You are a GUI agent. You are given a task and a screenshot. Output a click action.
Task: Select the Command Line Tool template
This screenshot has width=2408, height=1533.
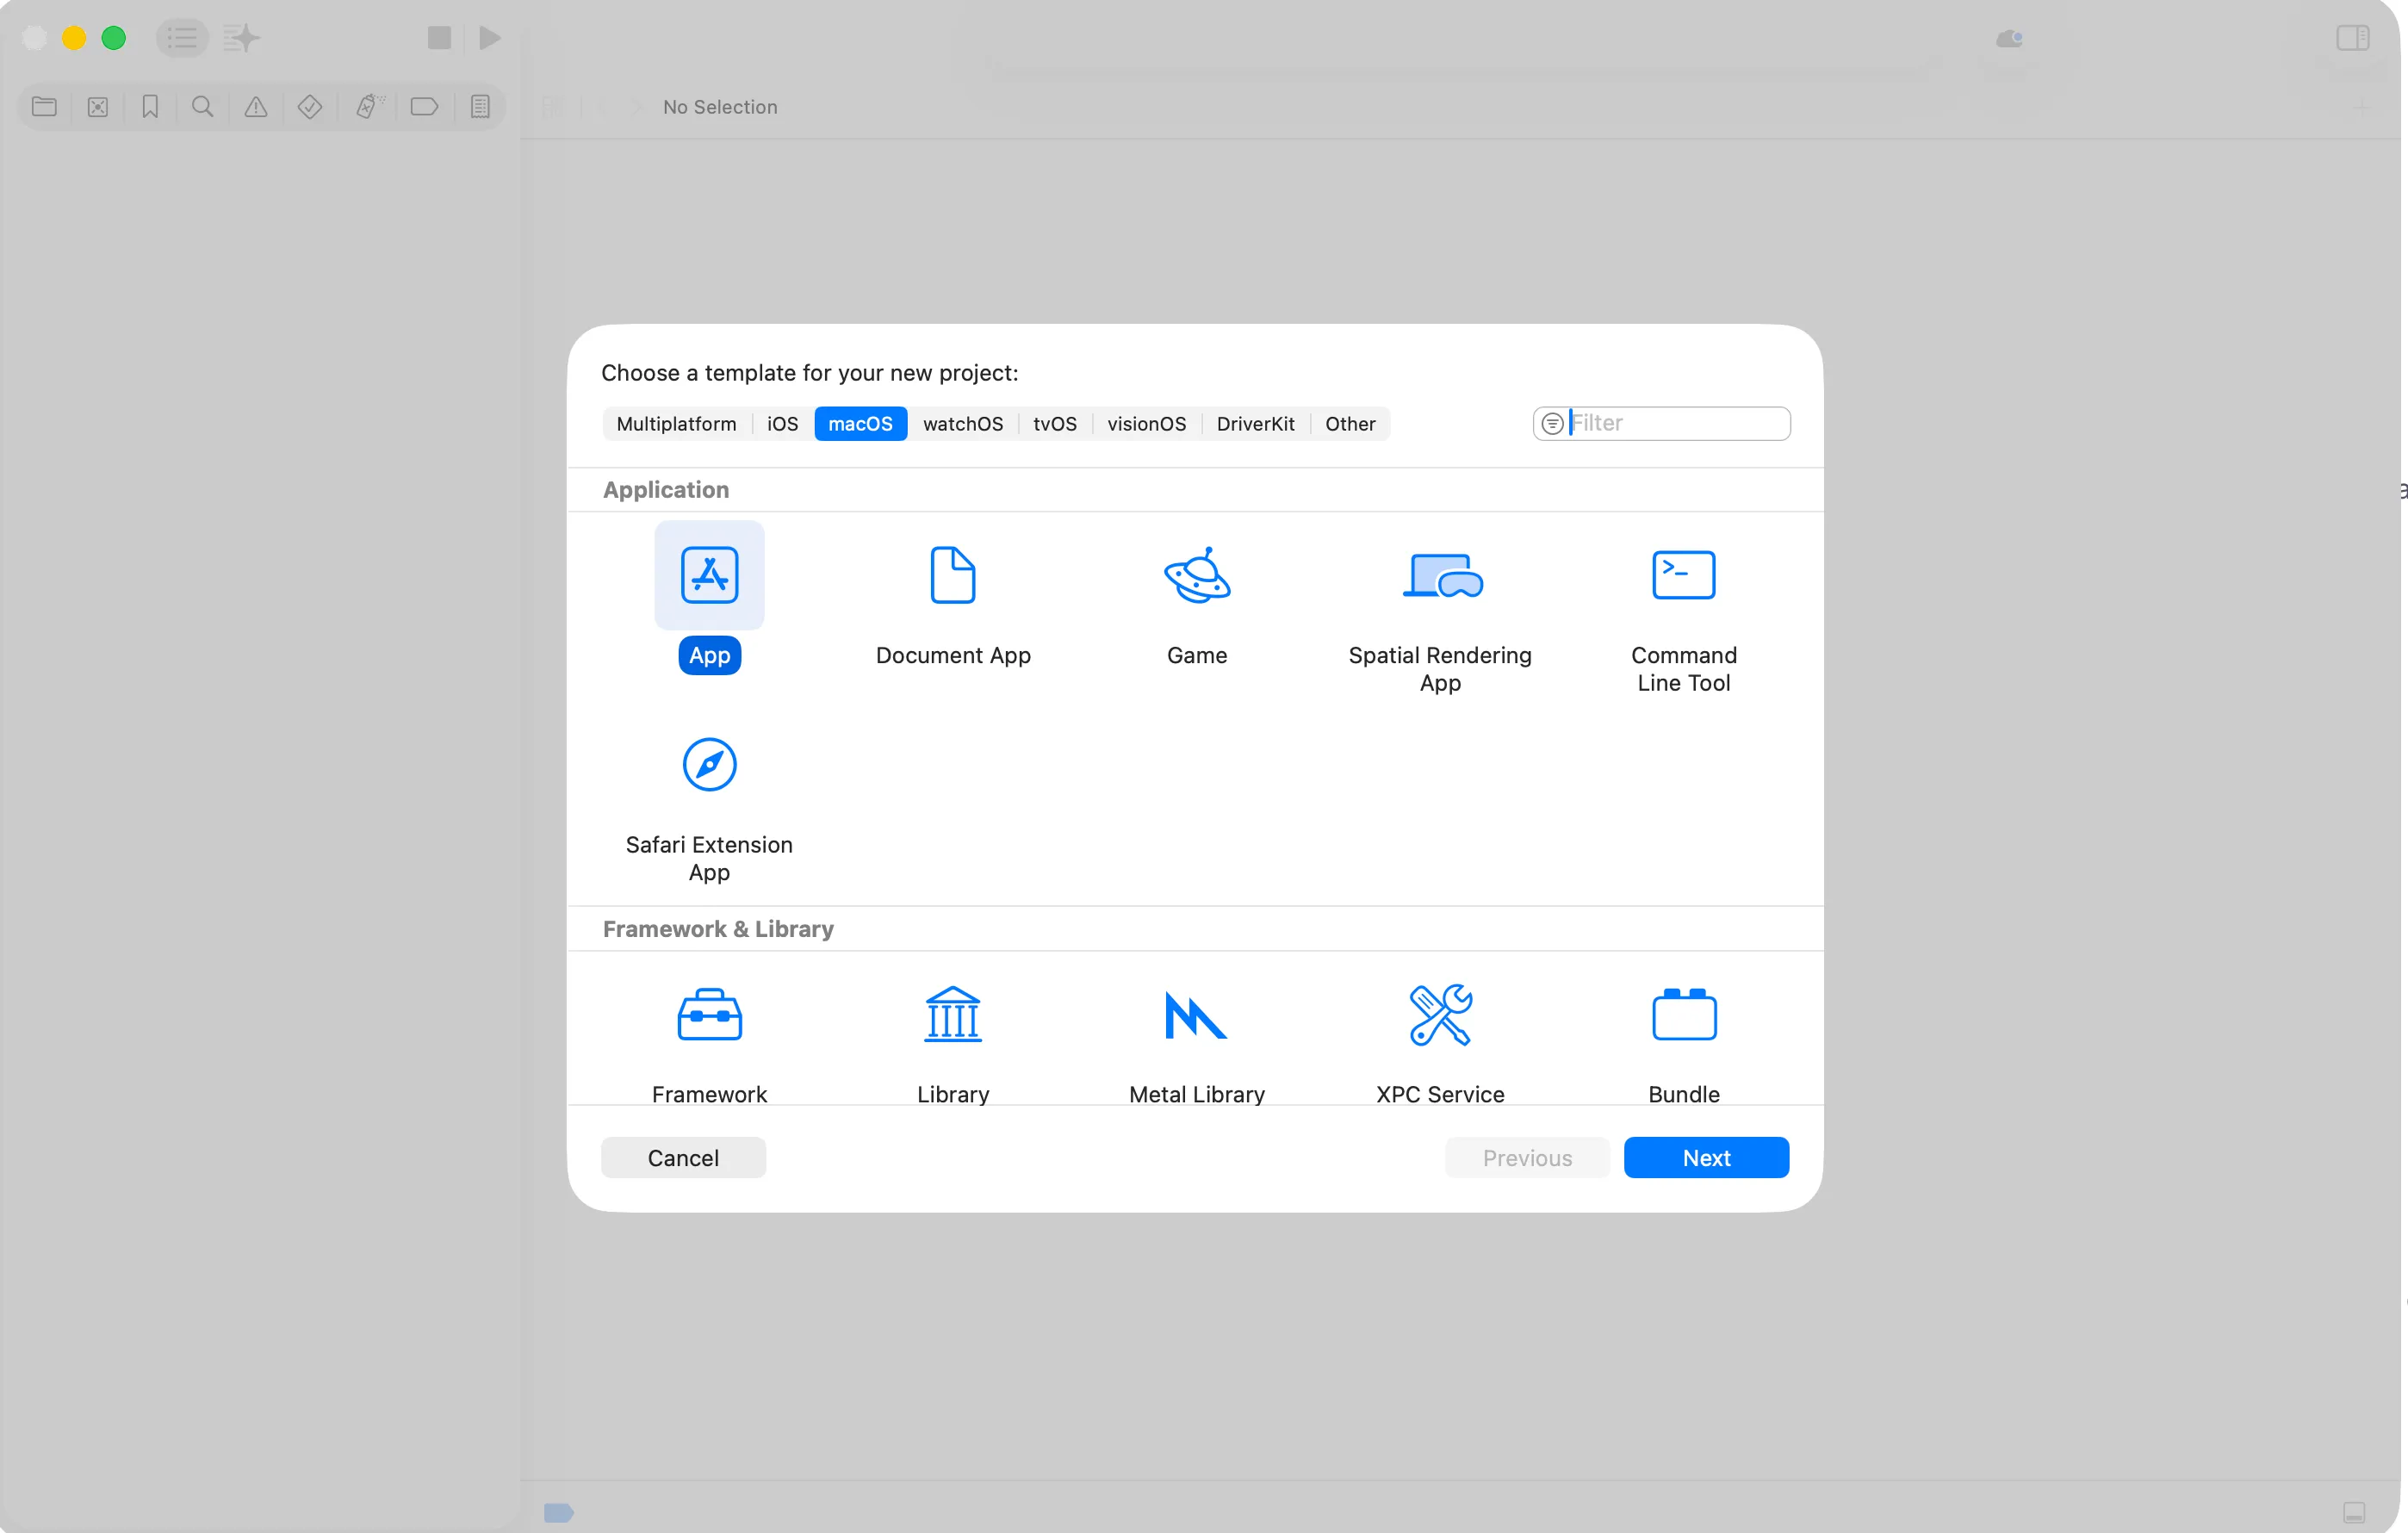[1683, 575]
